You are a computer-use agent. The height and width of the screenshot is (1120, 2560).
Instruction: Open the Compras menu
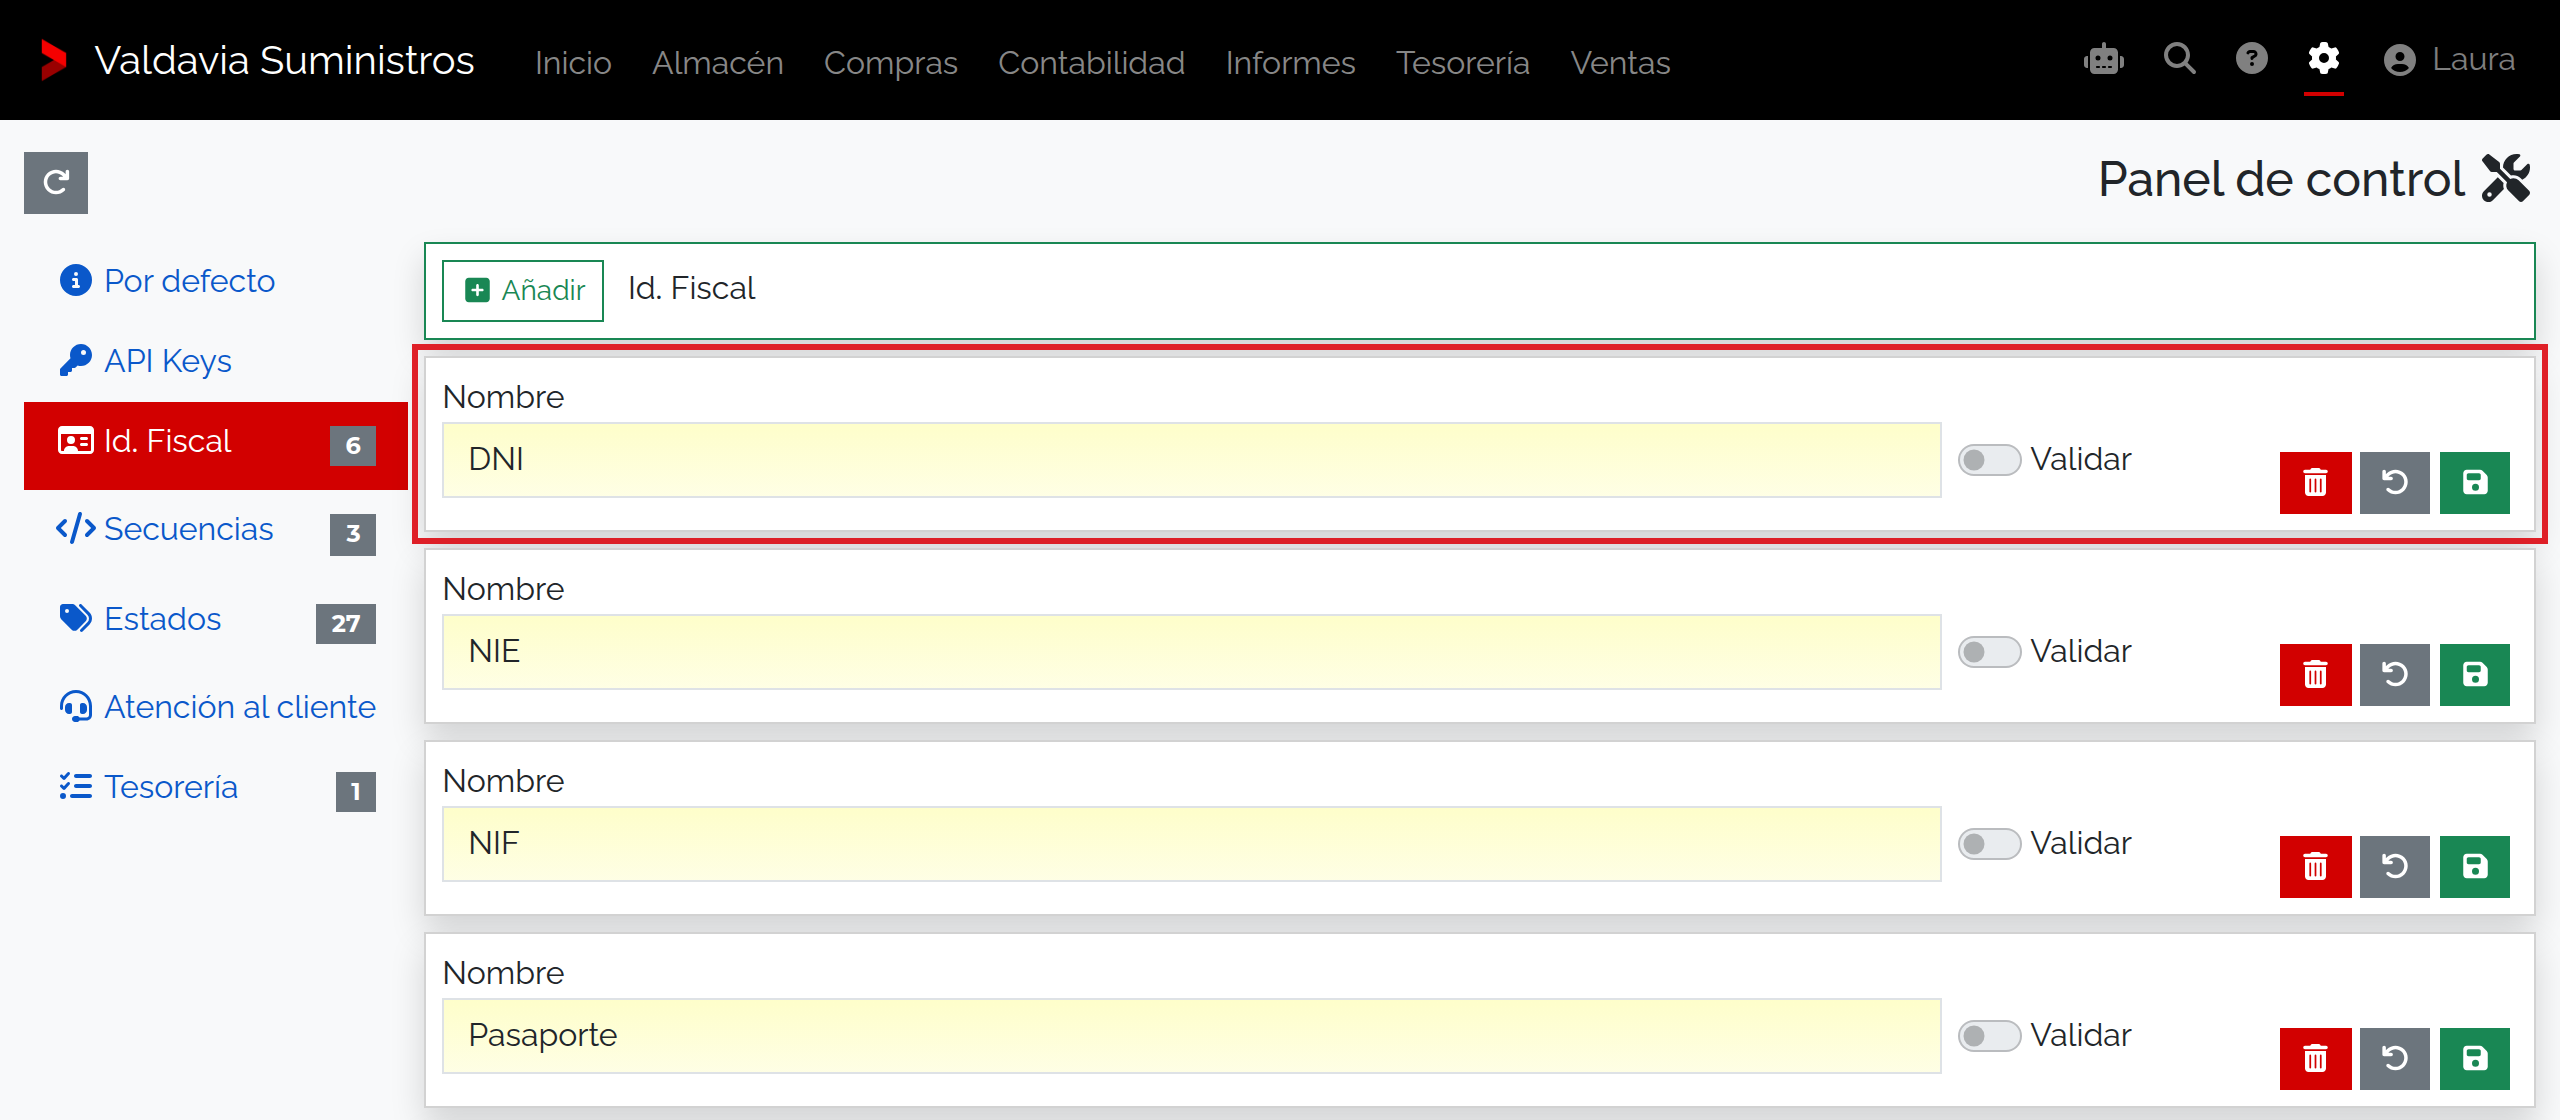point(891,62)
